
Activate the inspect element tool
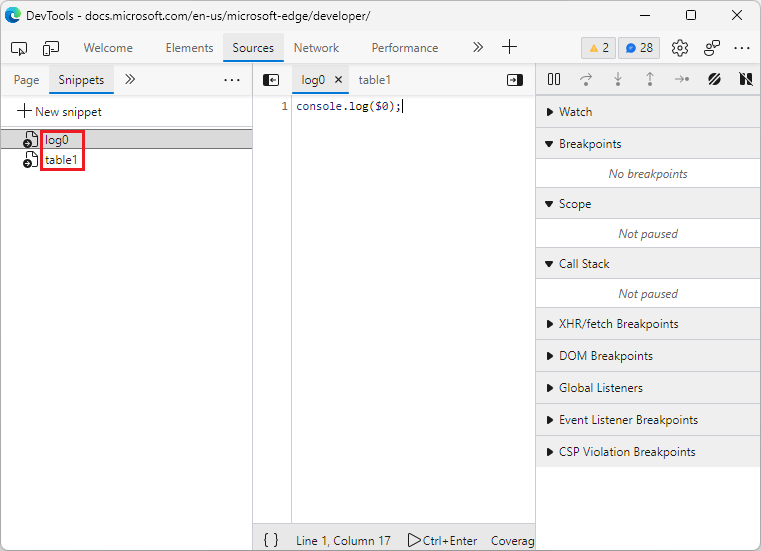[19, 48]
